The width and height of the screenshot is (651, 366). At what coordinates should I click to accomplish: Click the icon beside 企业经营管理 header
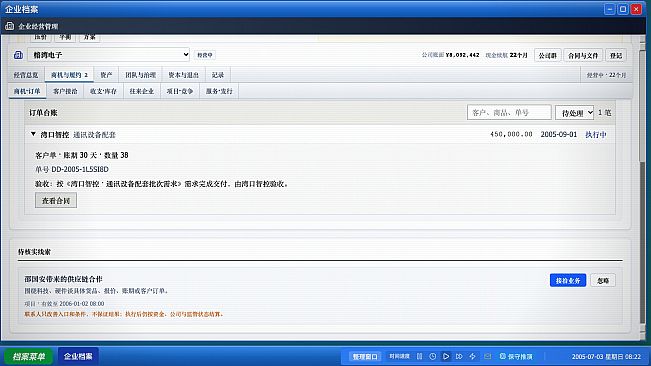10,26
